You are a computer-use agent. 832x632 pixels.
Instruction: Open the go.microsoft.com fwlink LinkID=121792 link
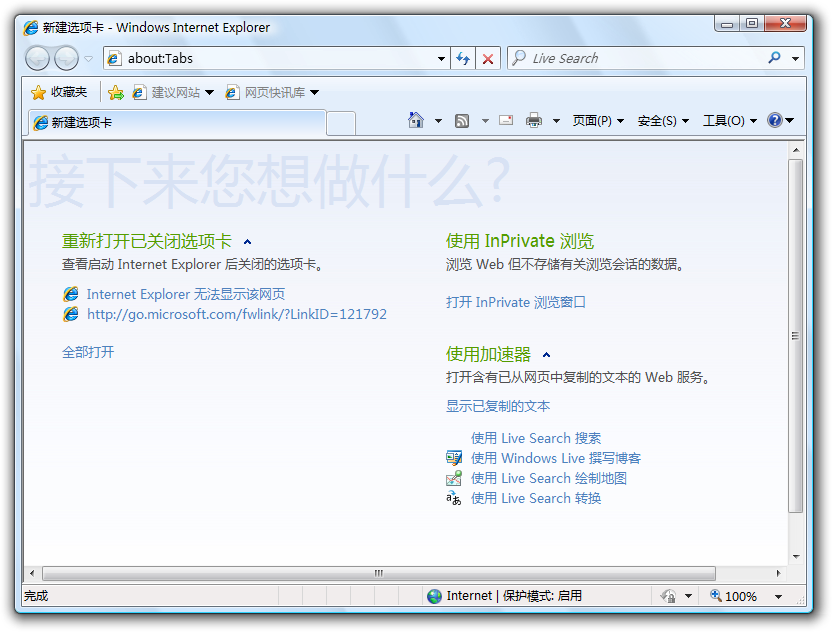[x=237, y=314]
